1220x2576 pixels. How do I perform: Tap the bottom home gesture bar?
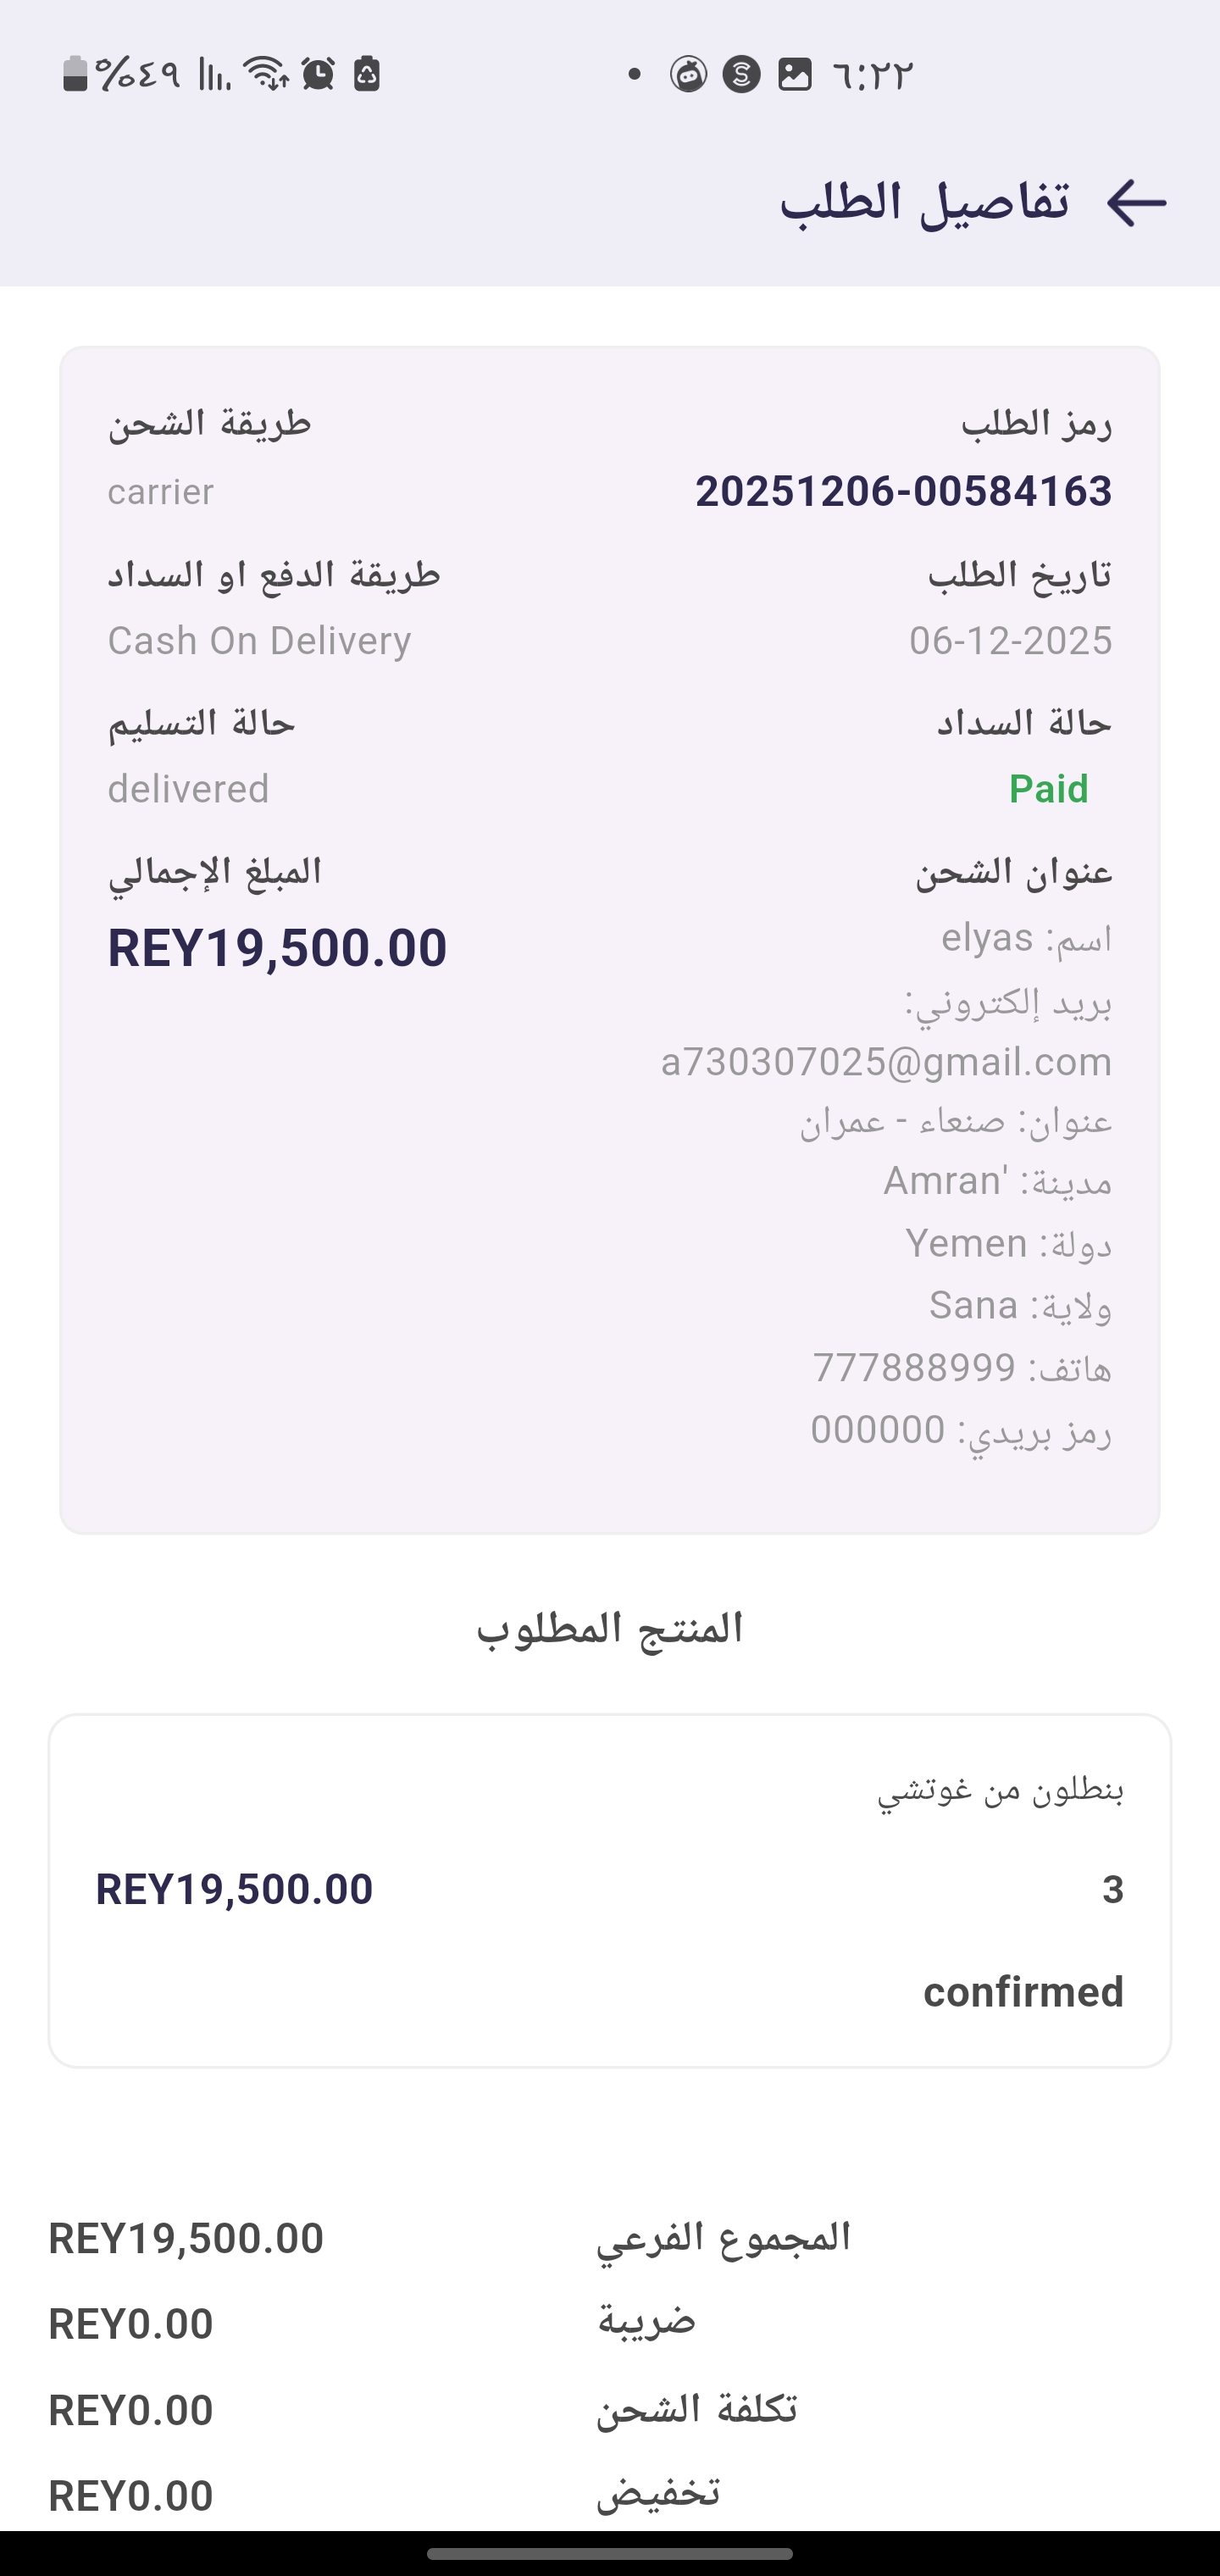610,2553
